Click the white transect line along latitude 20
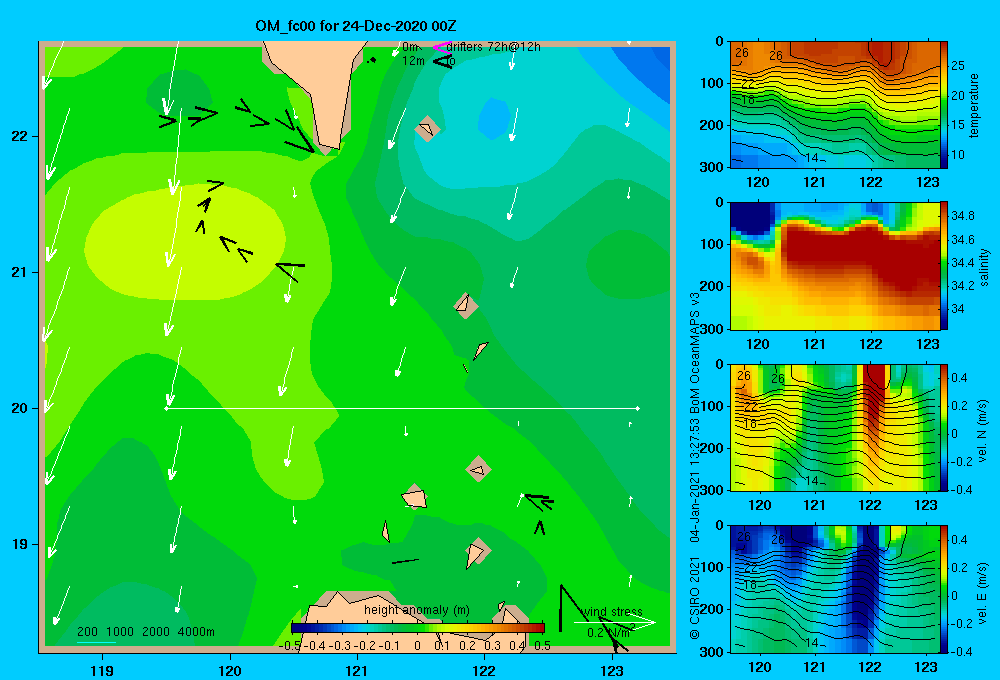 point(402,408)
